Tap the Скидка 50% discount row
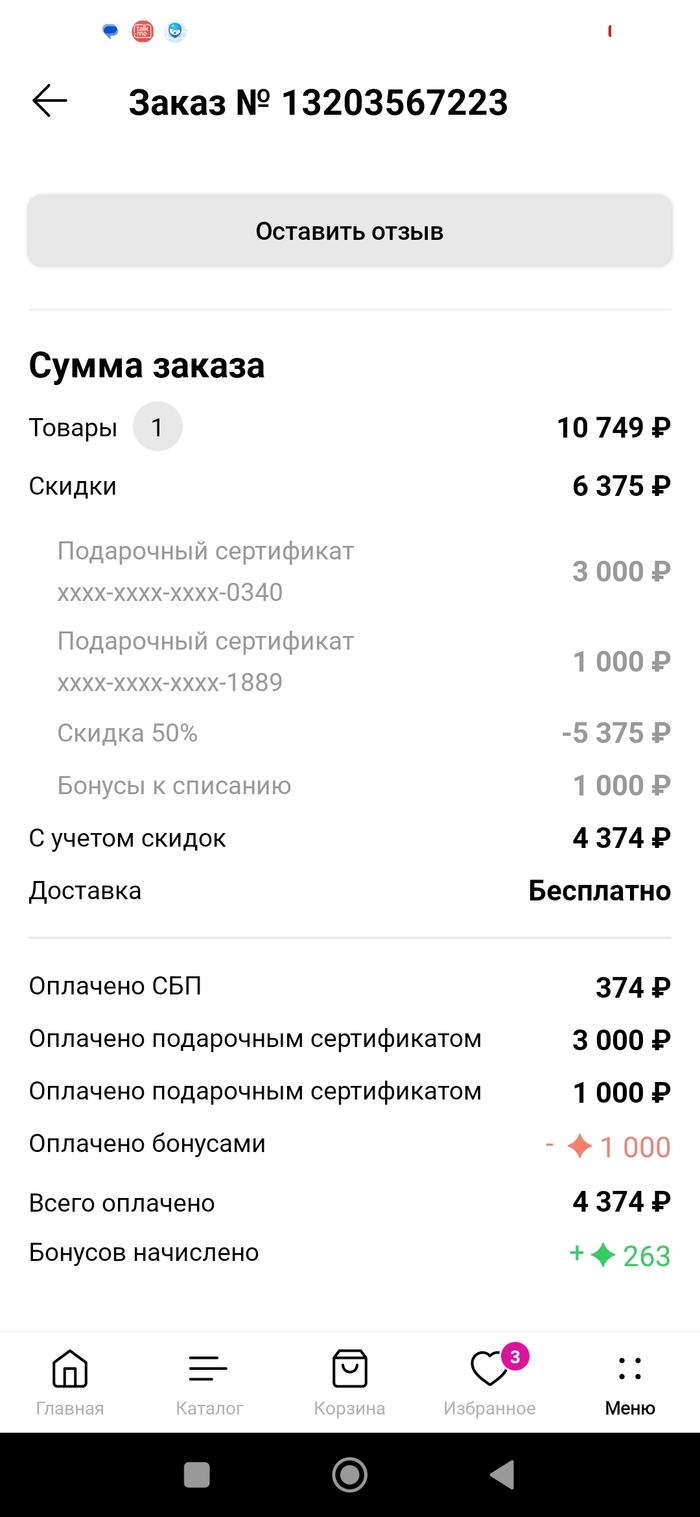Image resolution: width=700 pixels, height=1517 pixels. tap(128, 733)
